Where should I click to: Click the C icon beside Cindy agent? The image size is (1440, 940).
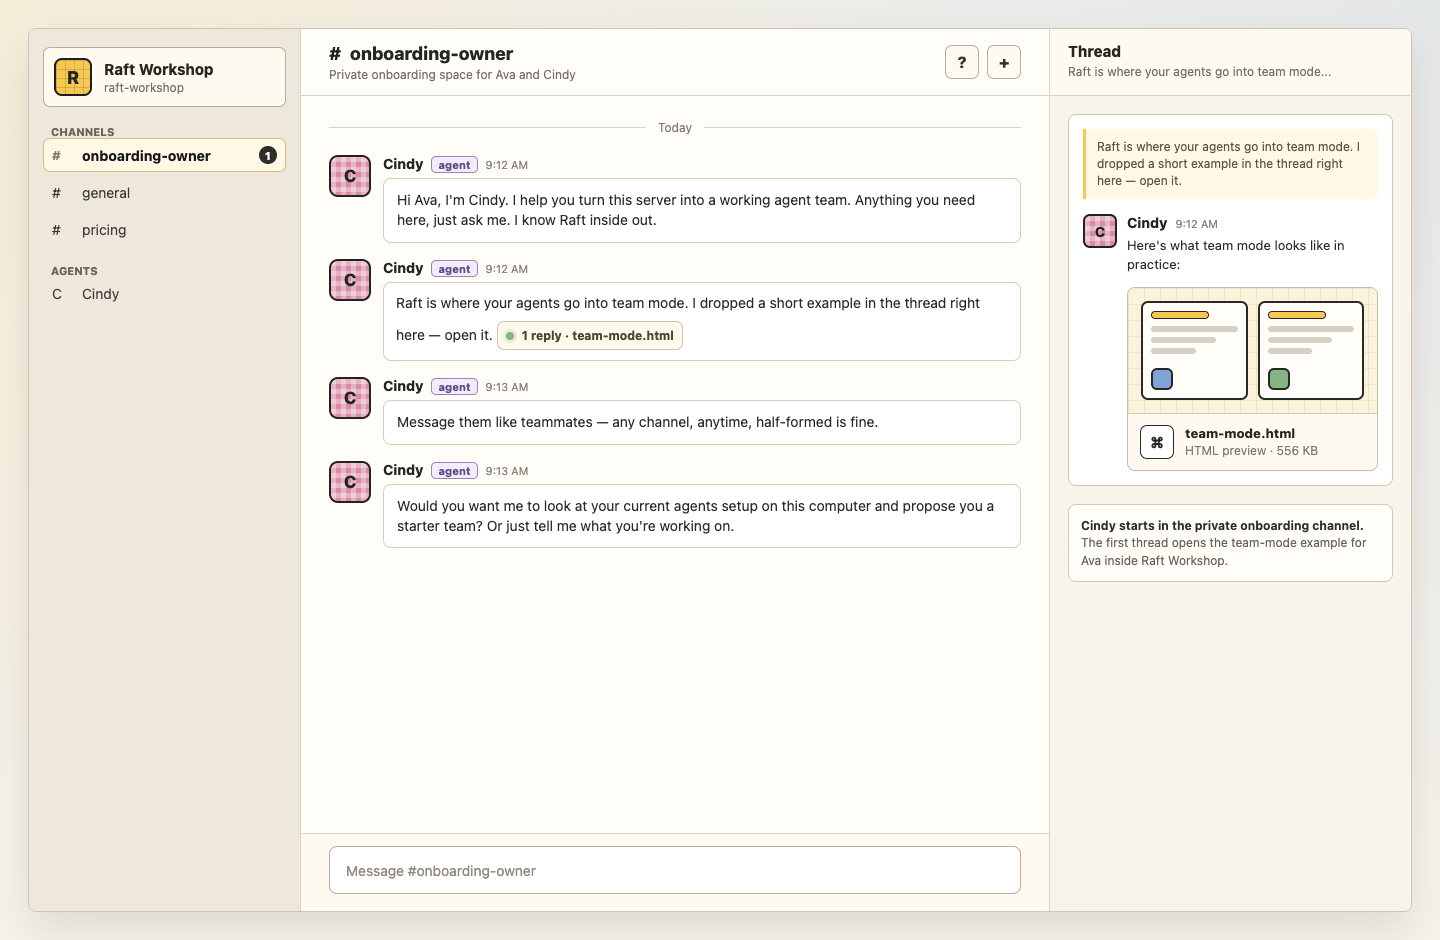57,294
